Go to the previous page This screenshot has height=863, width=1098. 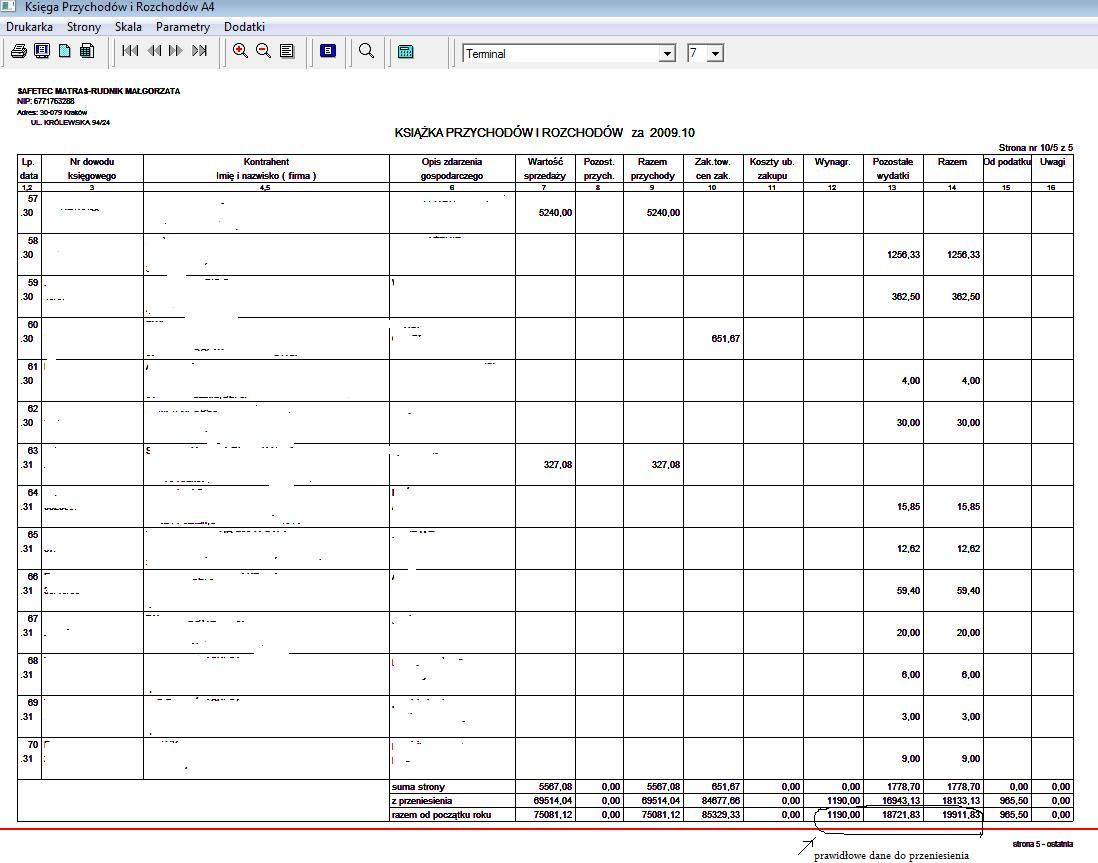(154, 51)
